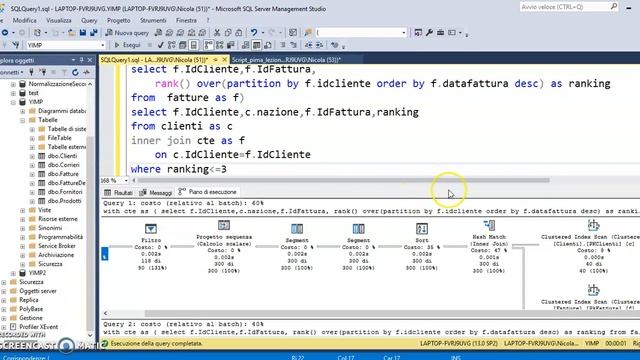Select dbo.Corrieri in the tree
This screenshot has height=360, width=640.
click(x=63, y=165)
